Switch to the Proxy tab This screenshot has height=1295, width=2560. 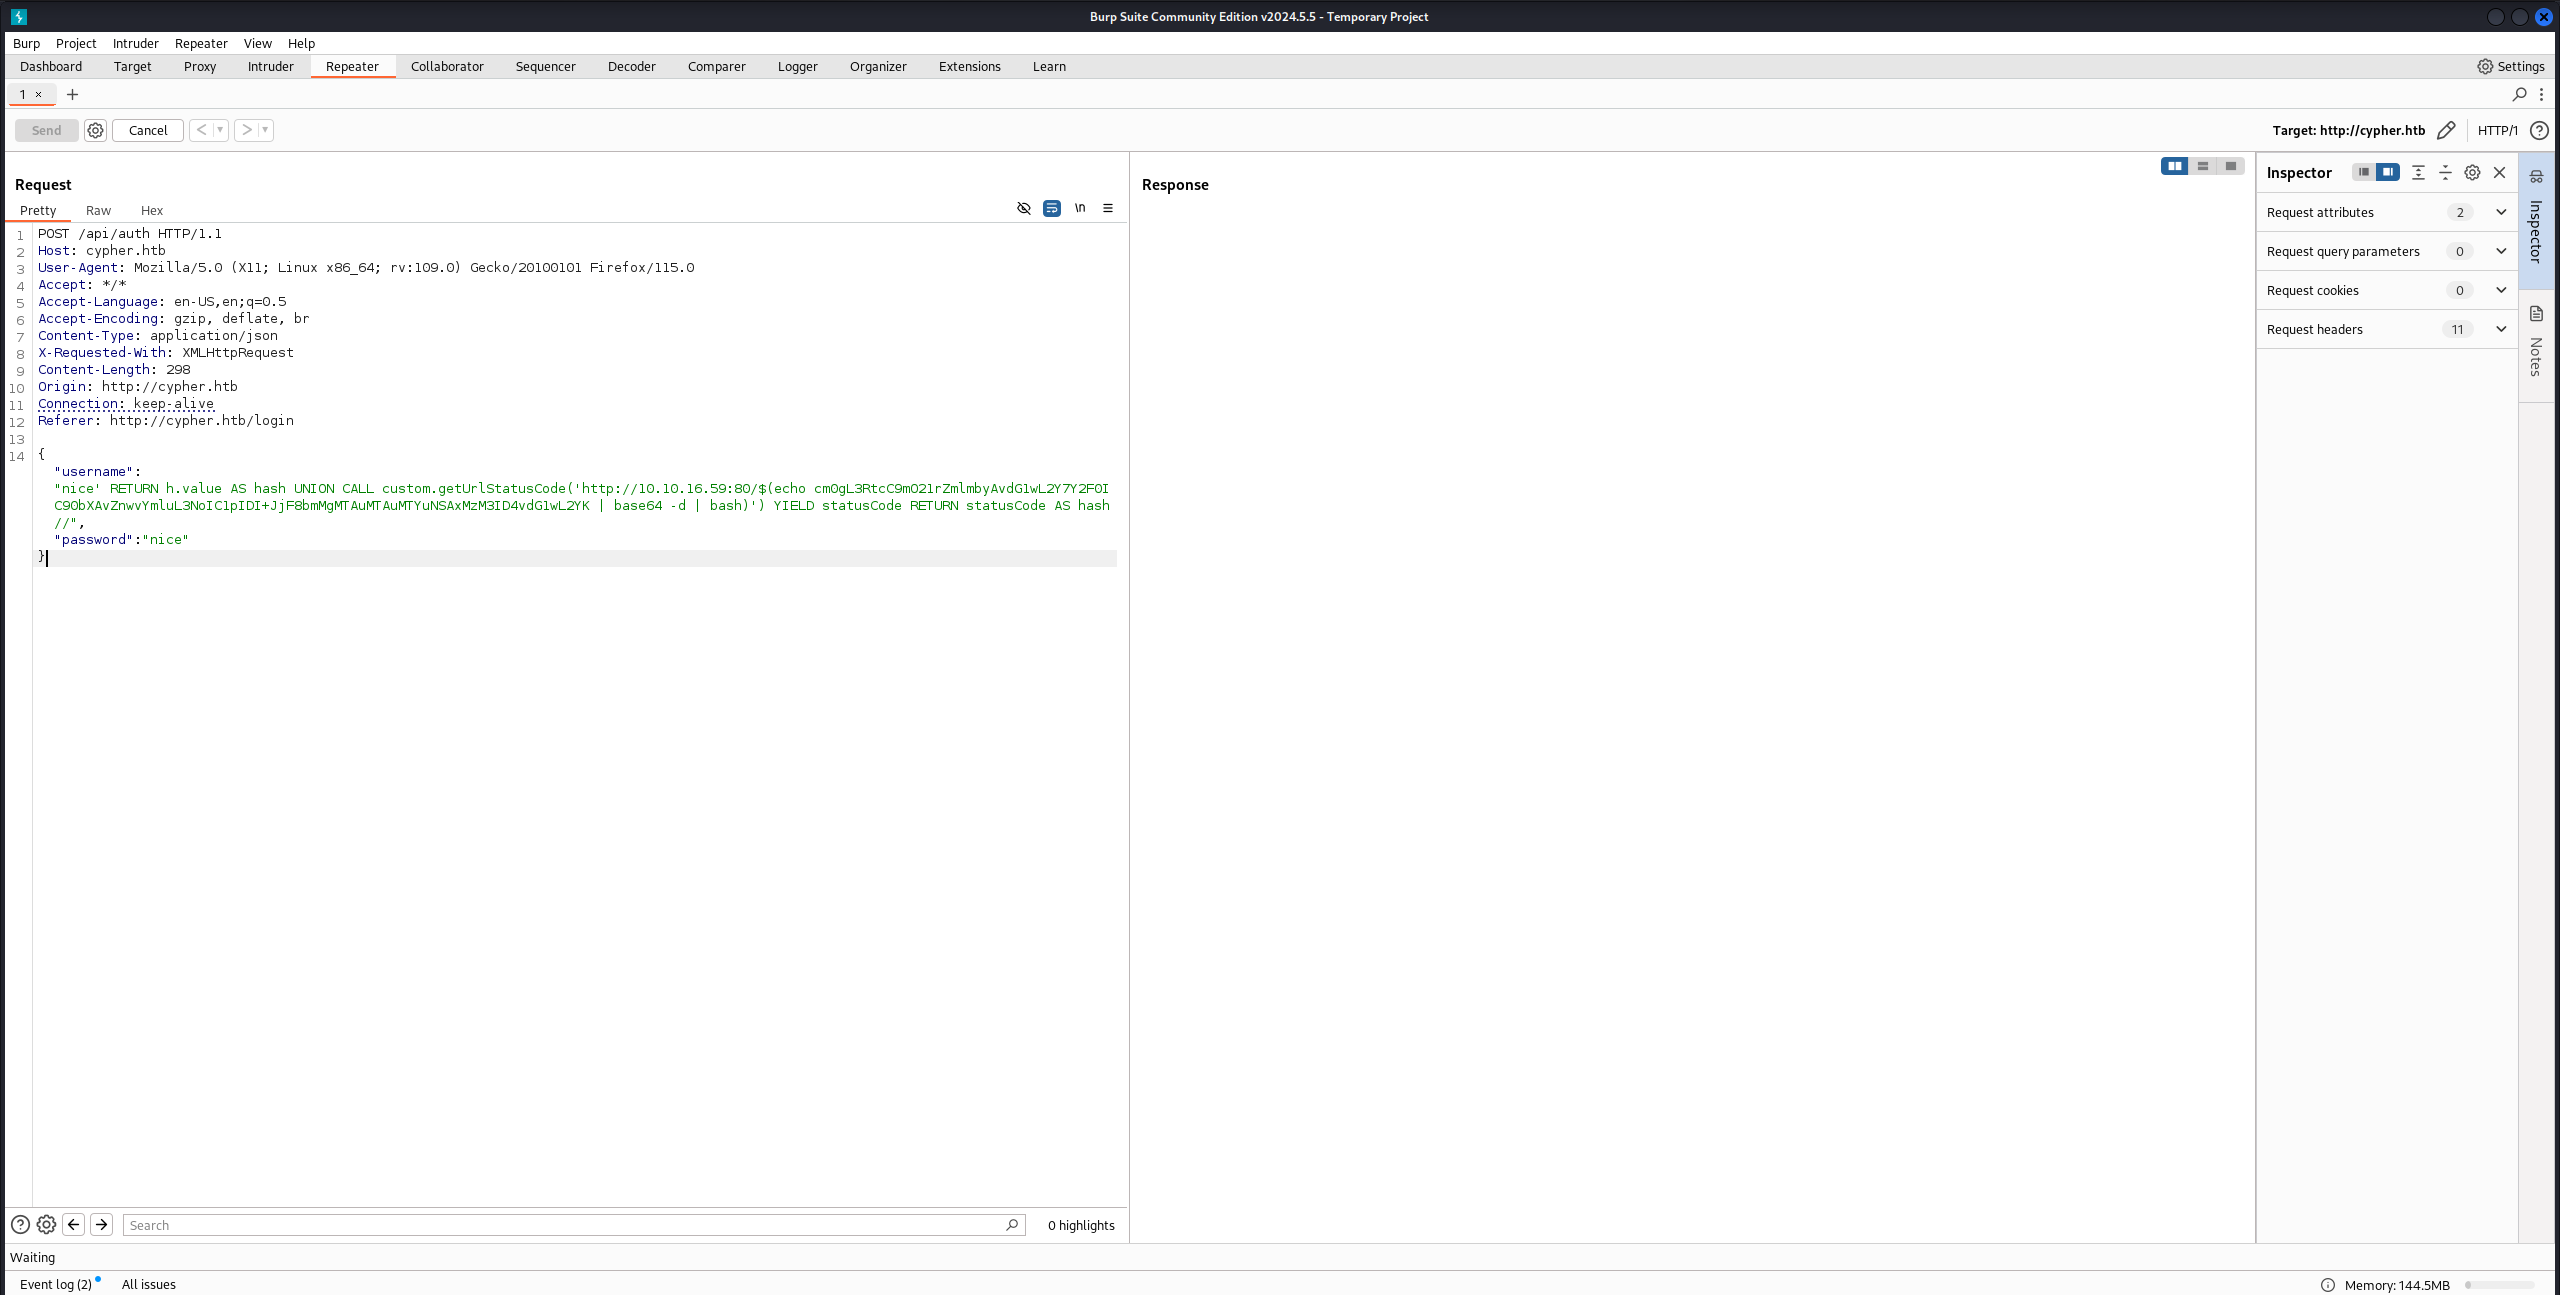pyautogui.click(x=200, y=66)
